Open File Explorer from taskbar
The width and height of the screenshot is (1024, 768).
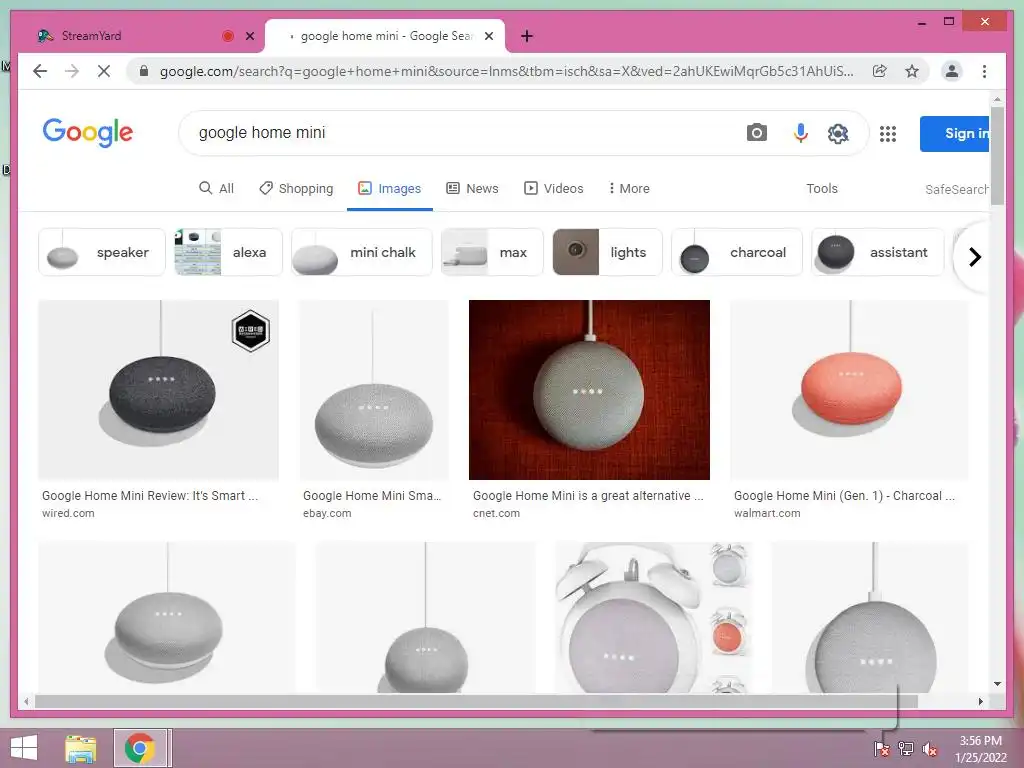[x=81, y=748]
